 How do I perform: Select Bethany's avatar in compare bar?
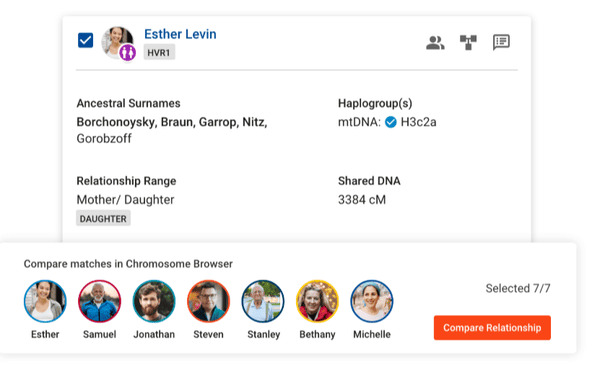(317, 301)
